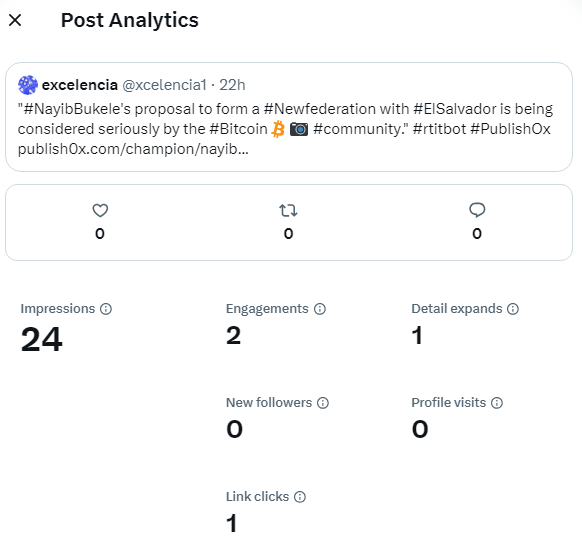
Task: Close the Post Analytics panel
Action: pos(15,20)
